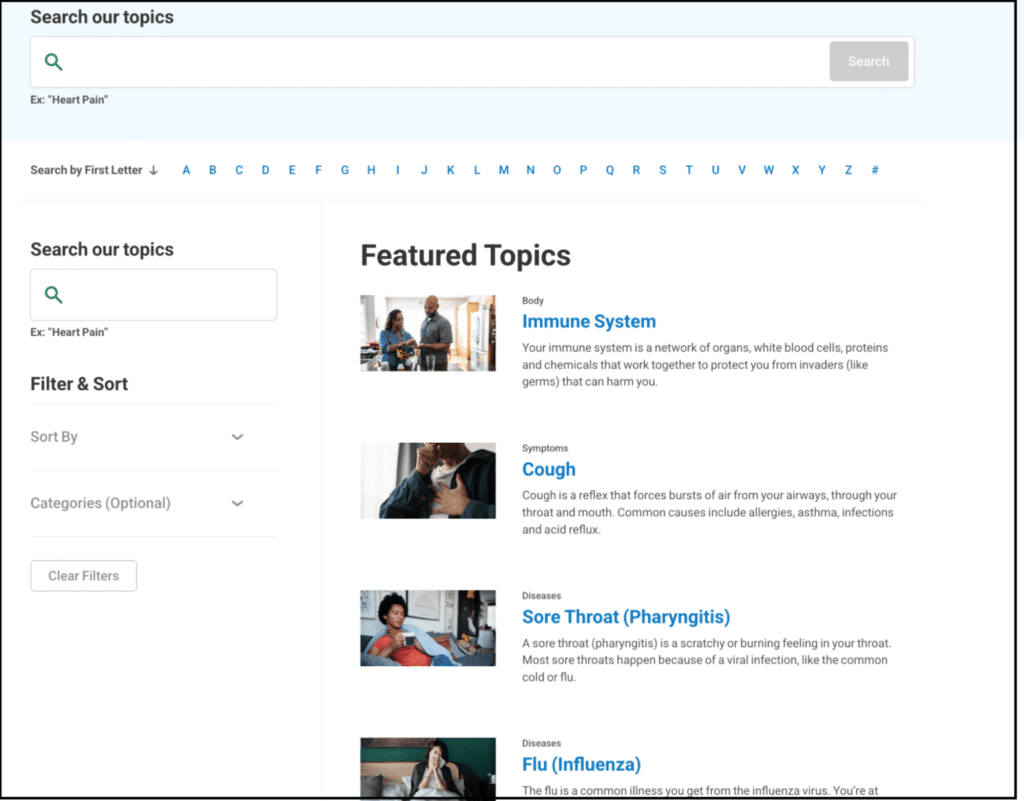The image size is (1024, 801).
Task: Open the Flu (Influenza) topic
Action: tap(581, 764)
